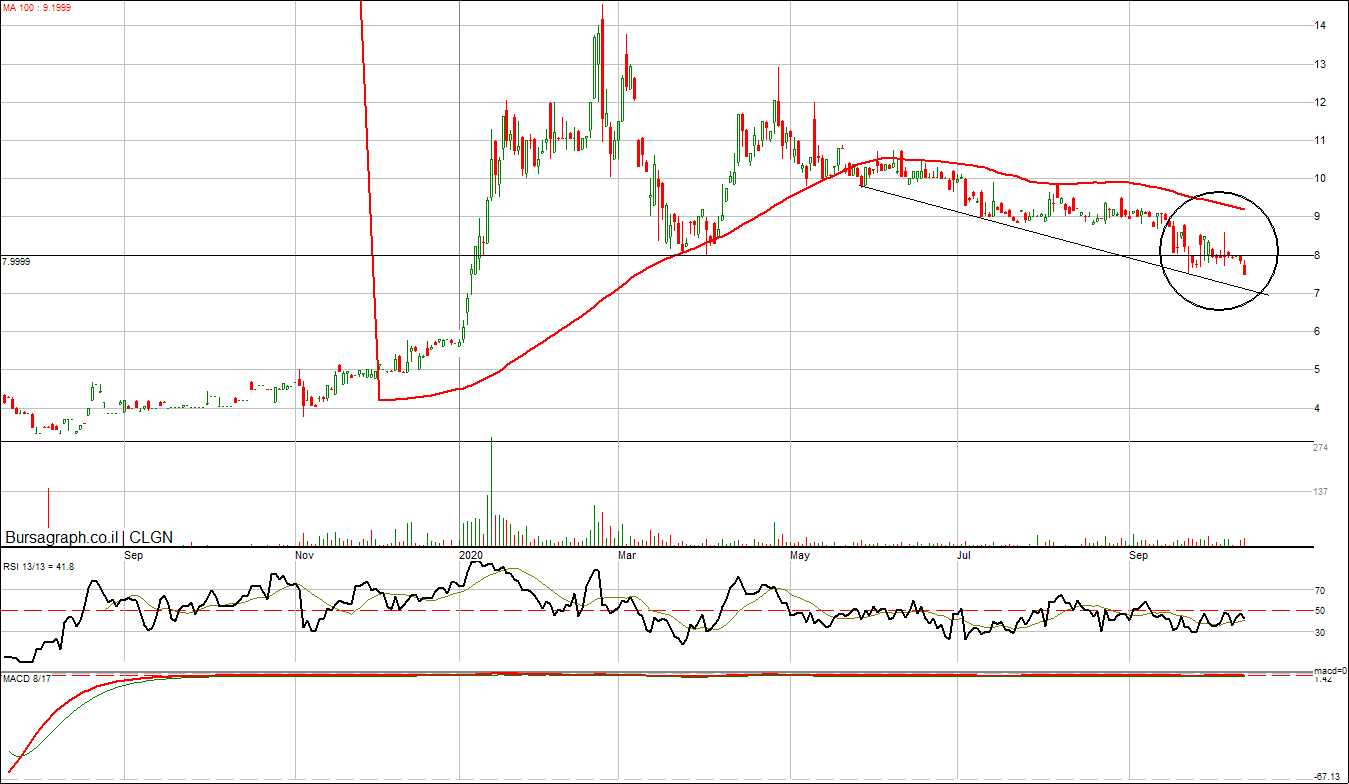Click the Jul date axis label
Image resolution: width=1349 pixels, height=784 pixels.
965,553
